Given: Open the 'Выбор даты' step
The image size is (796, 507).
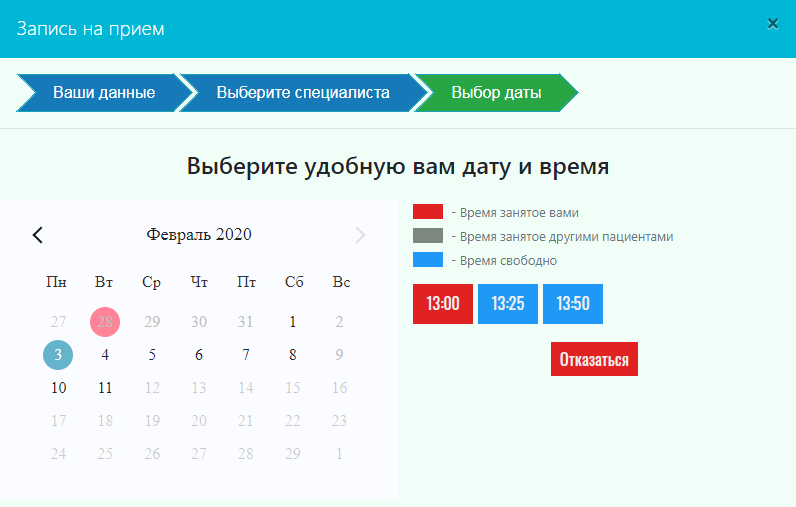Looking at the screenshot, I should pos(496,93).
